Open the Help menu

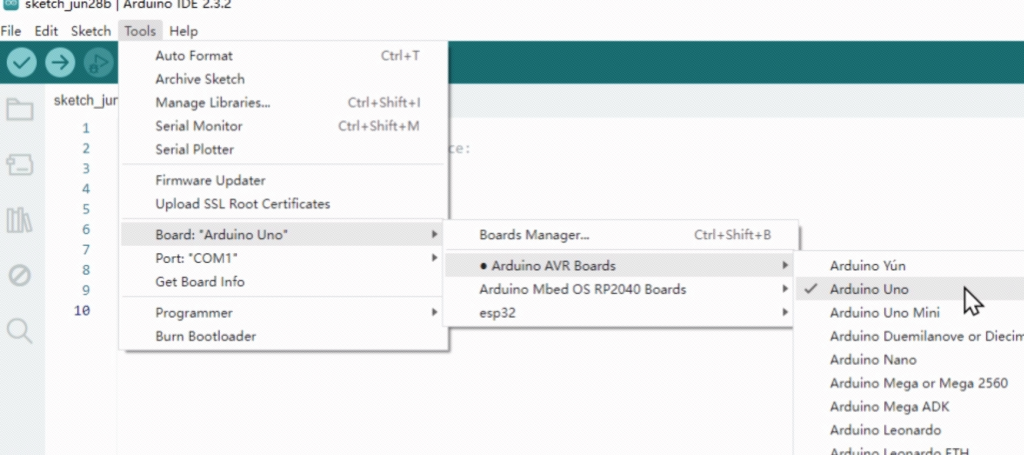click(x=184, y=31)
